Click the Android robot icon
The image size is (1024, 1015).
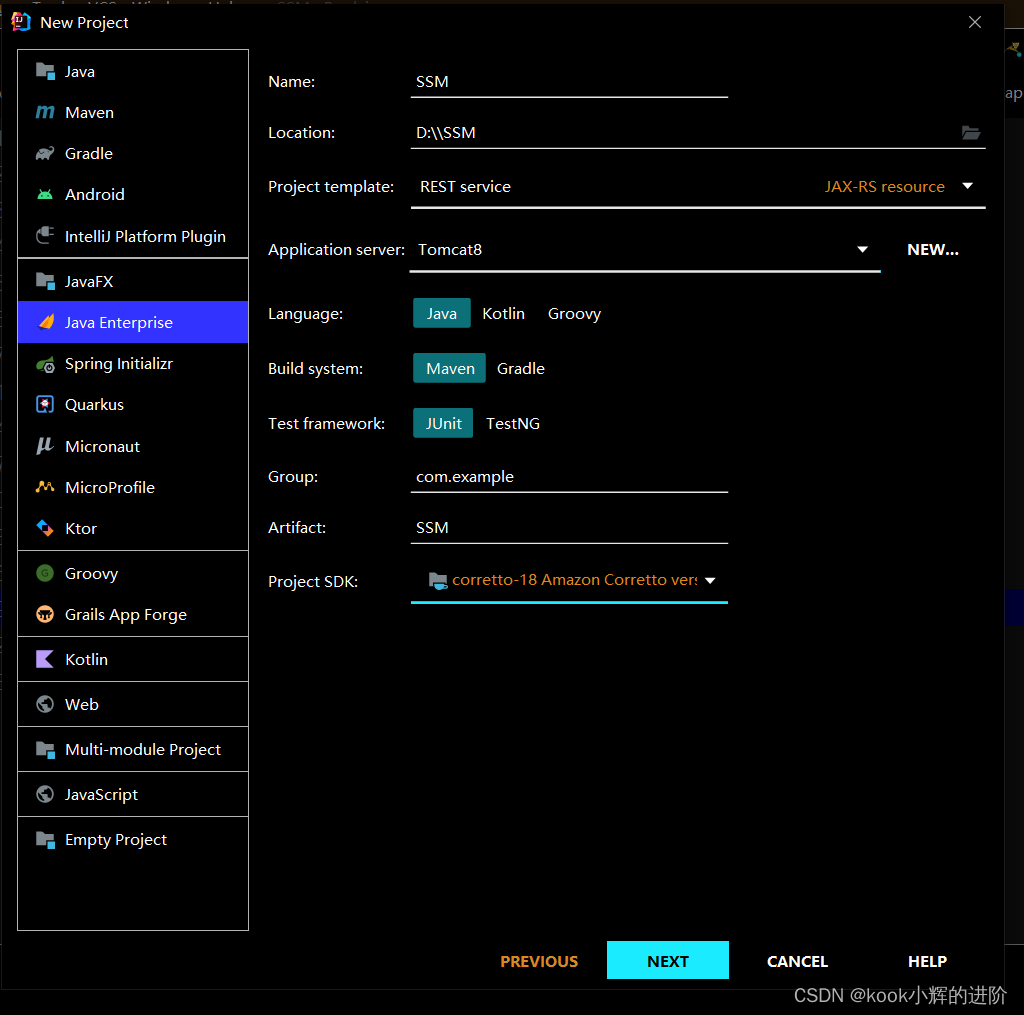[x=45, y=195]
